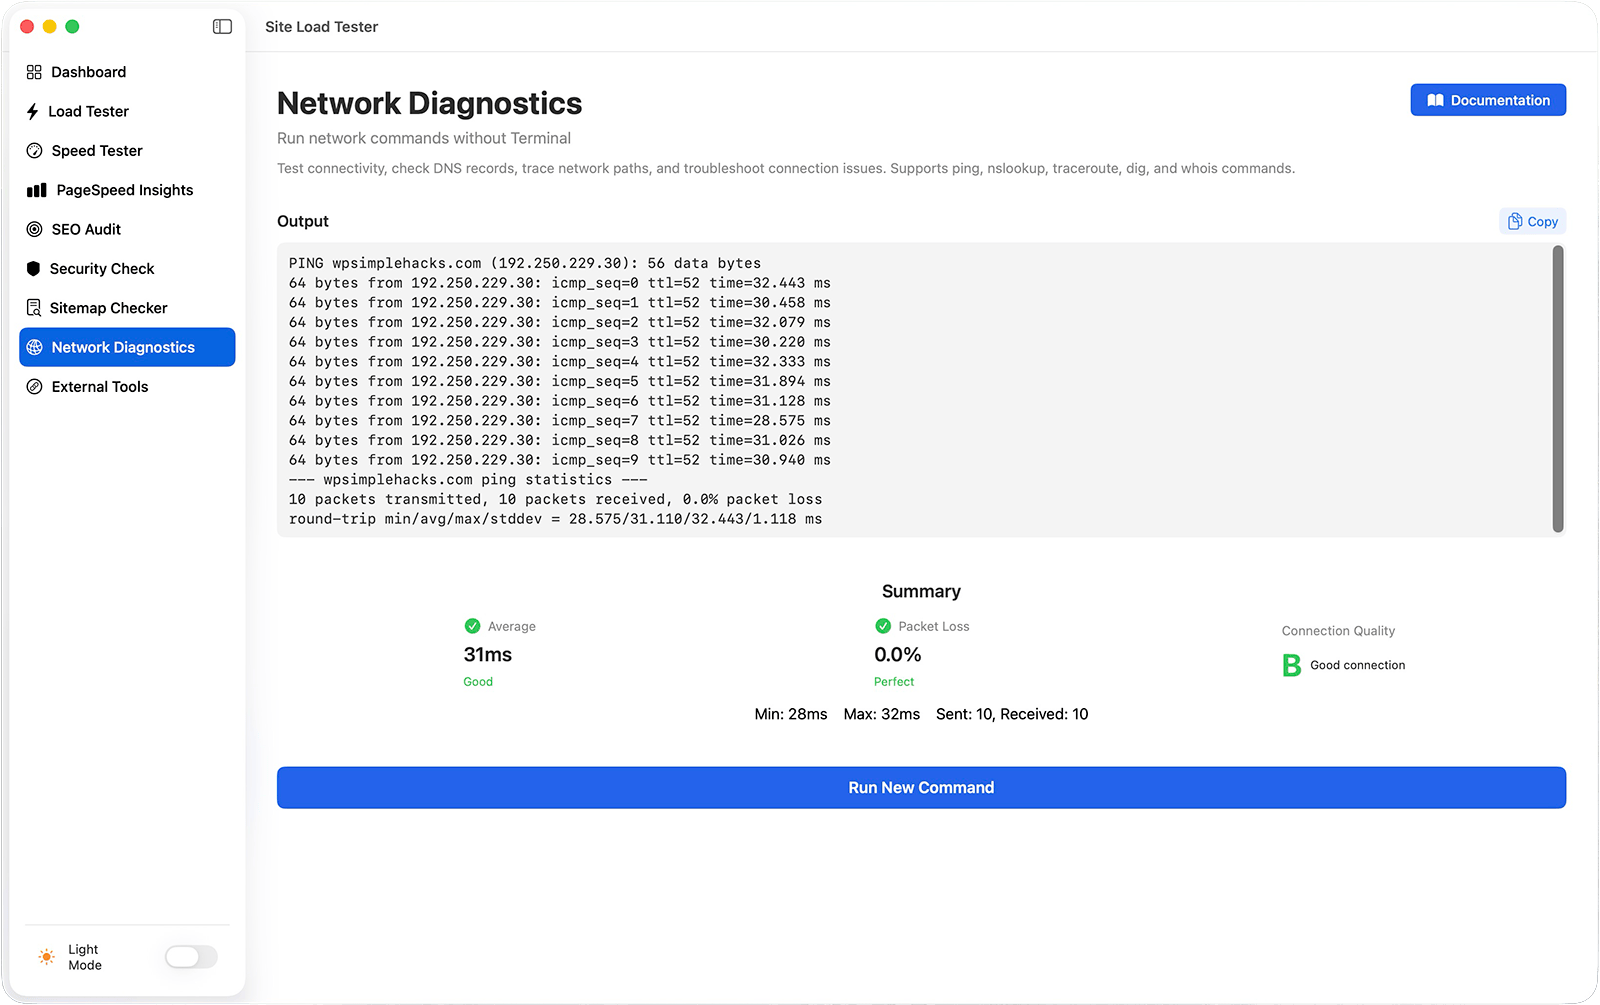The width and height of the screenshot is (1600, 1005).
Task: Click the book icon inside Documentation button
Action: (x=1436, y=100)
